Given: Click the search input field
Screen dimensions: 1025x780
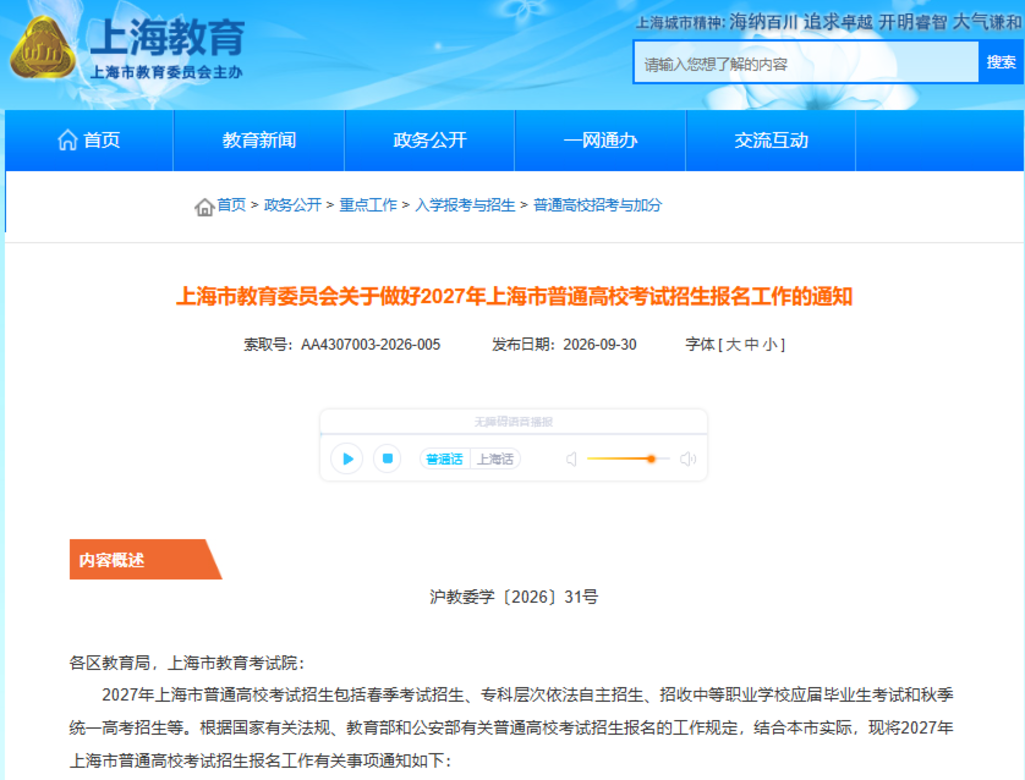Looking at the screenshot, I should pos(806,63).
